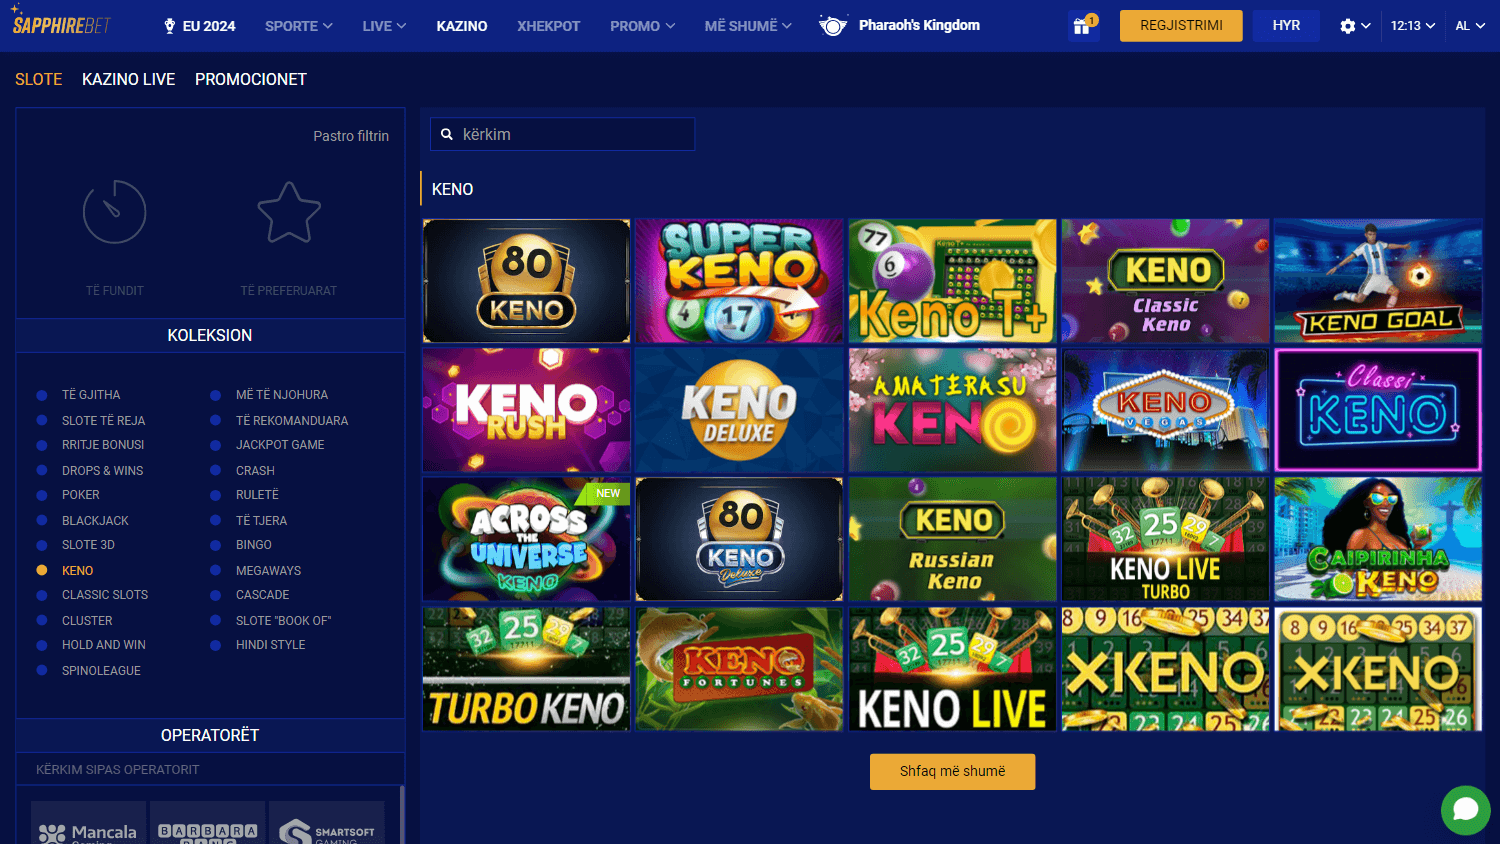1500x844 pixels.
Task: Open the AL language selector
Action: 1470,26
